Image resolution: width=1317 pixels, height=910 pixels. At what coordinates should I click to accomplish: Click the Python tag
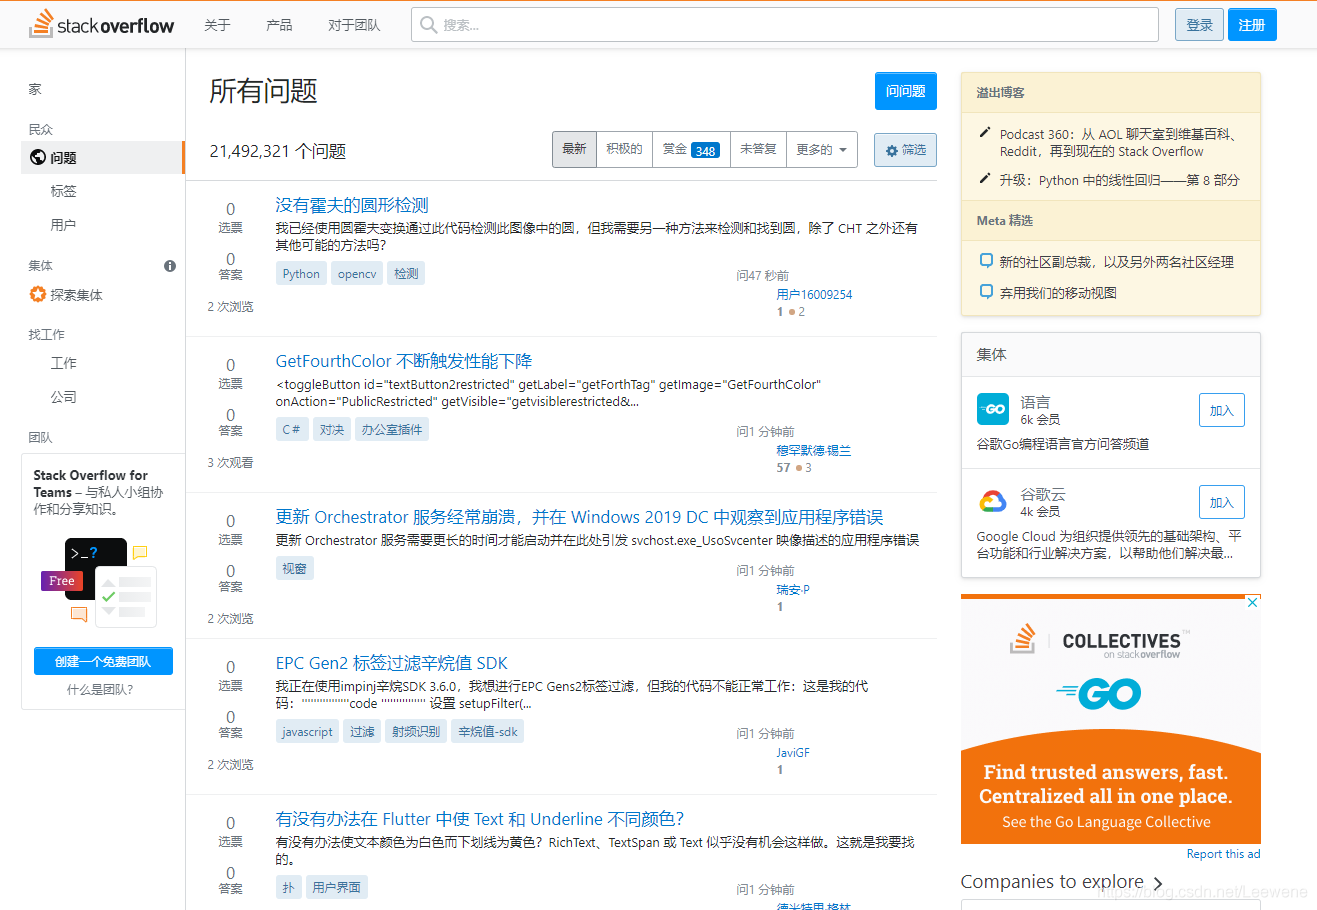[301, 274]
